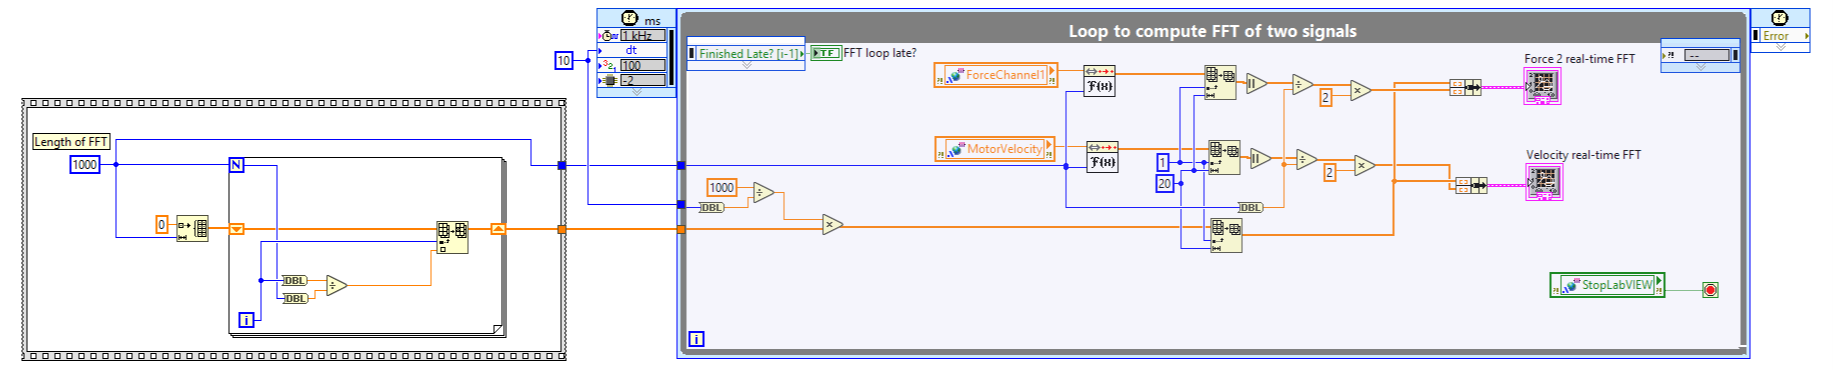Click the divide node after constant 1000
The height and width of the screenshot is (370, 1833).
[763, 193]
